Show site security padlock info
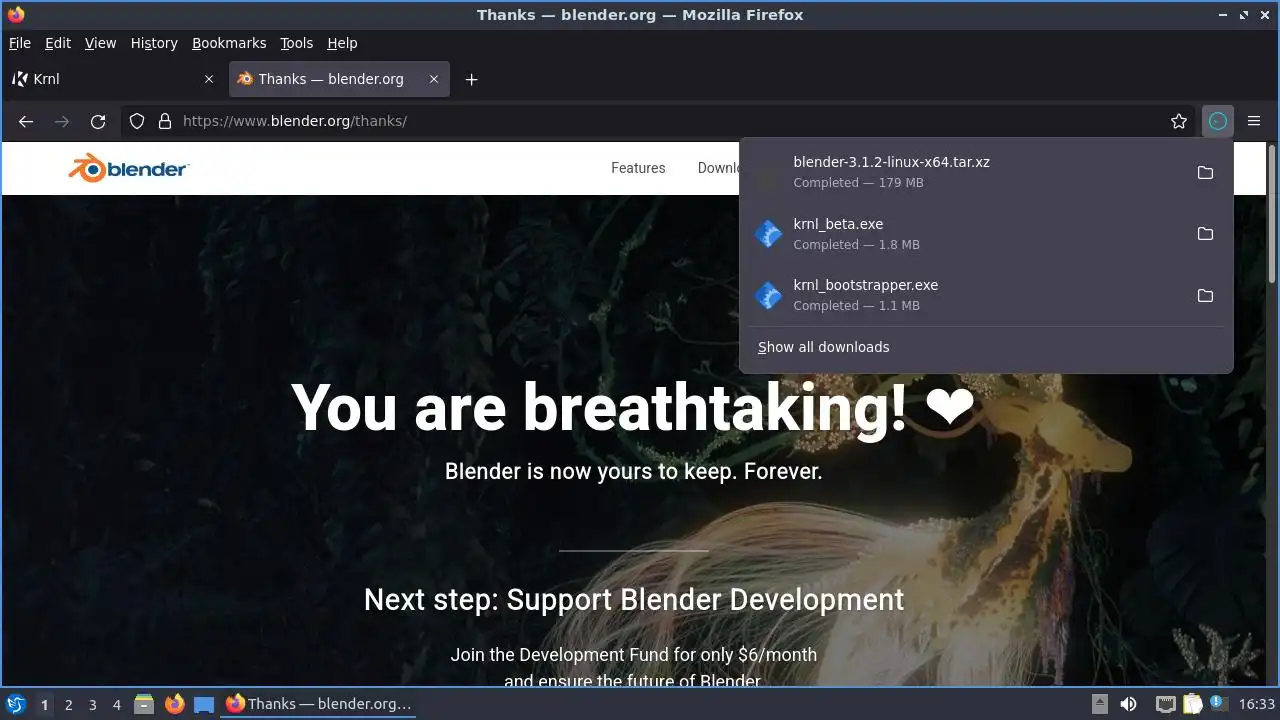Screen dimensions: 1280x720 click(165, 121)
